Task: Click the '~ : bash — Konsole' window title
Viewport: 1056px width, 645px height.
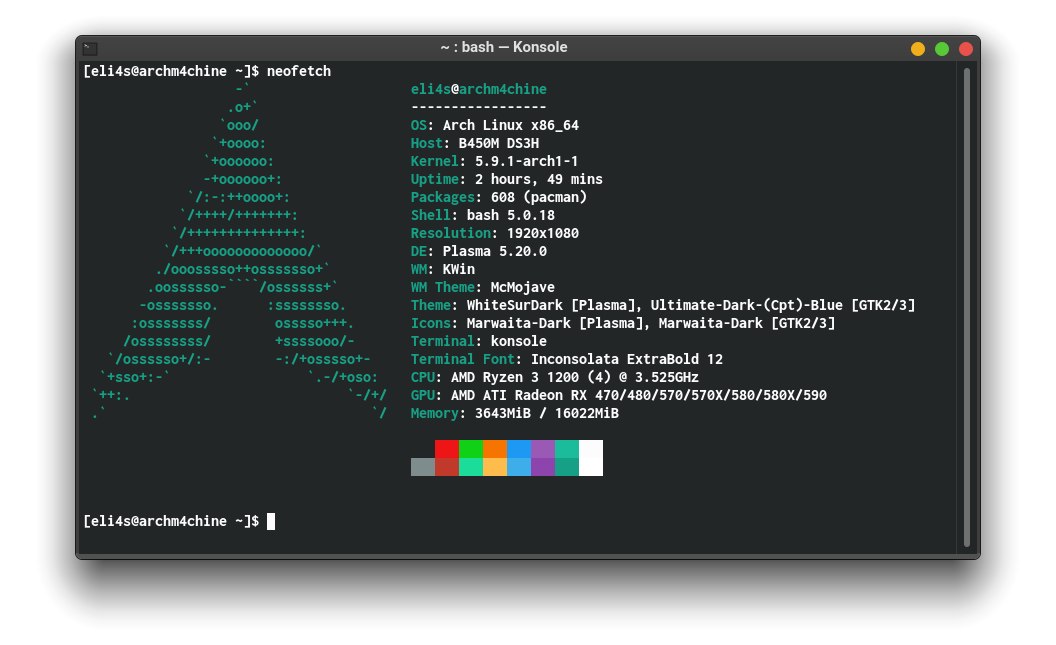Action: coord(504,47)
